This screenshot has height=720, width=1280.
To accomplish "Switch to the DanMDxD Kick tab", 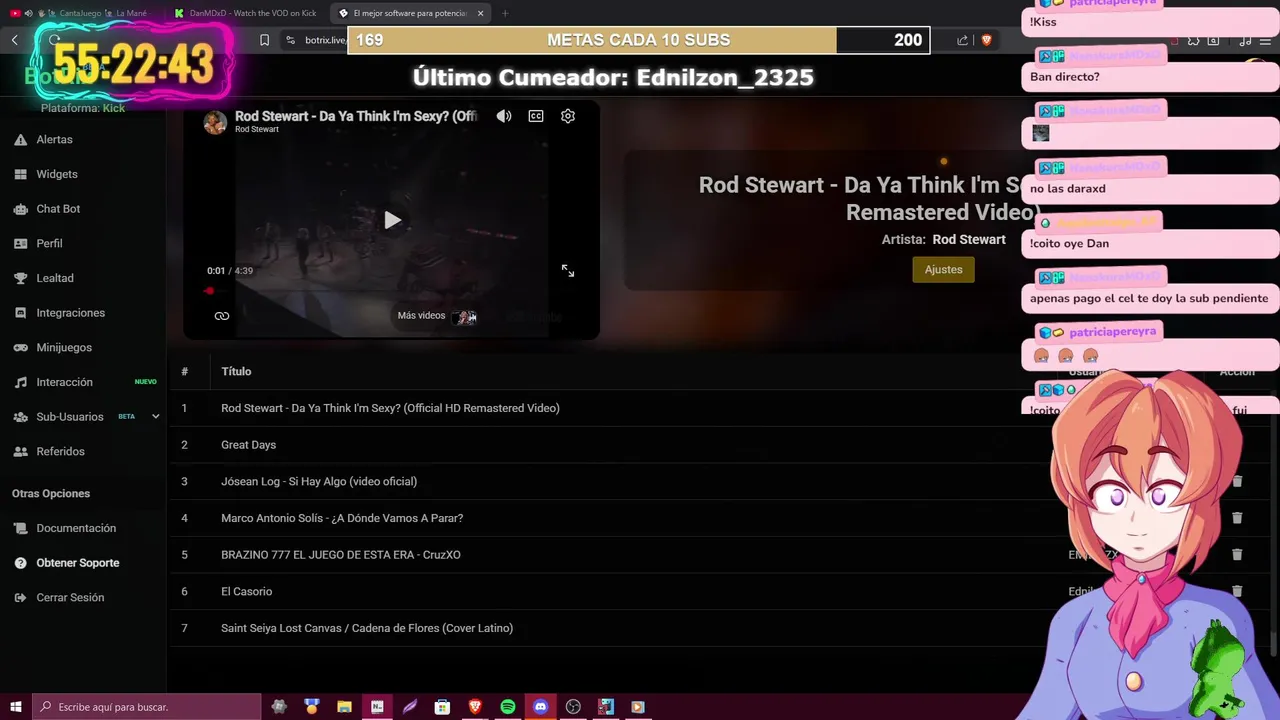I will [245, 13].
